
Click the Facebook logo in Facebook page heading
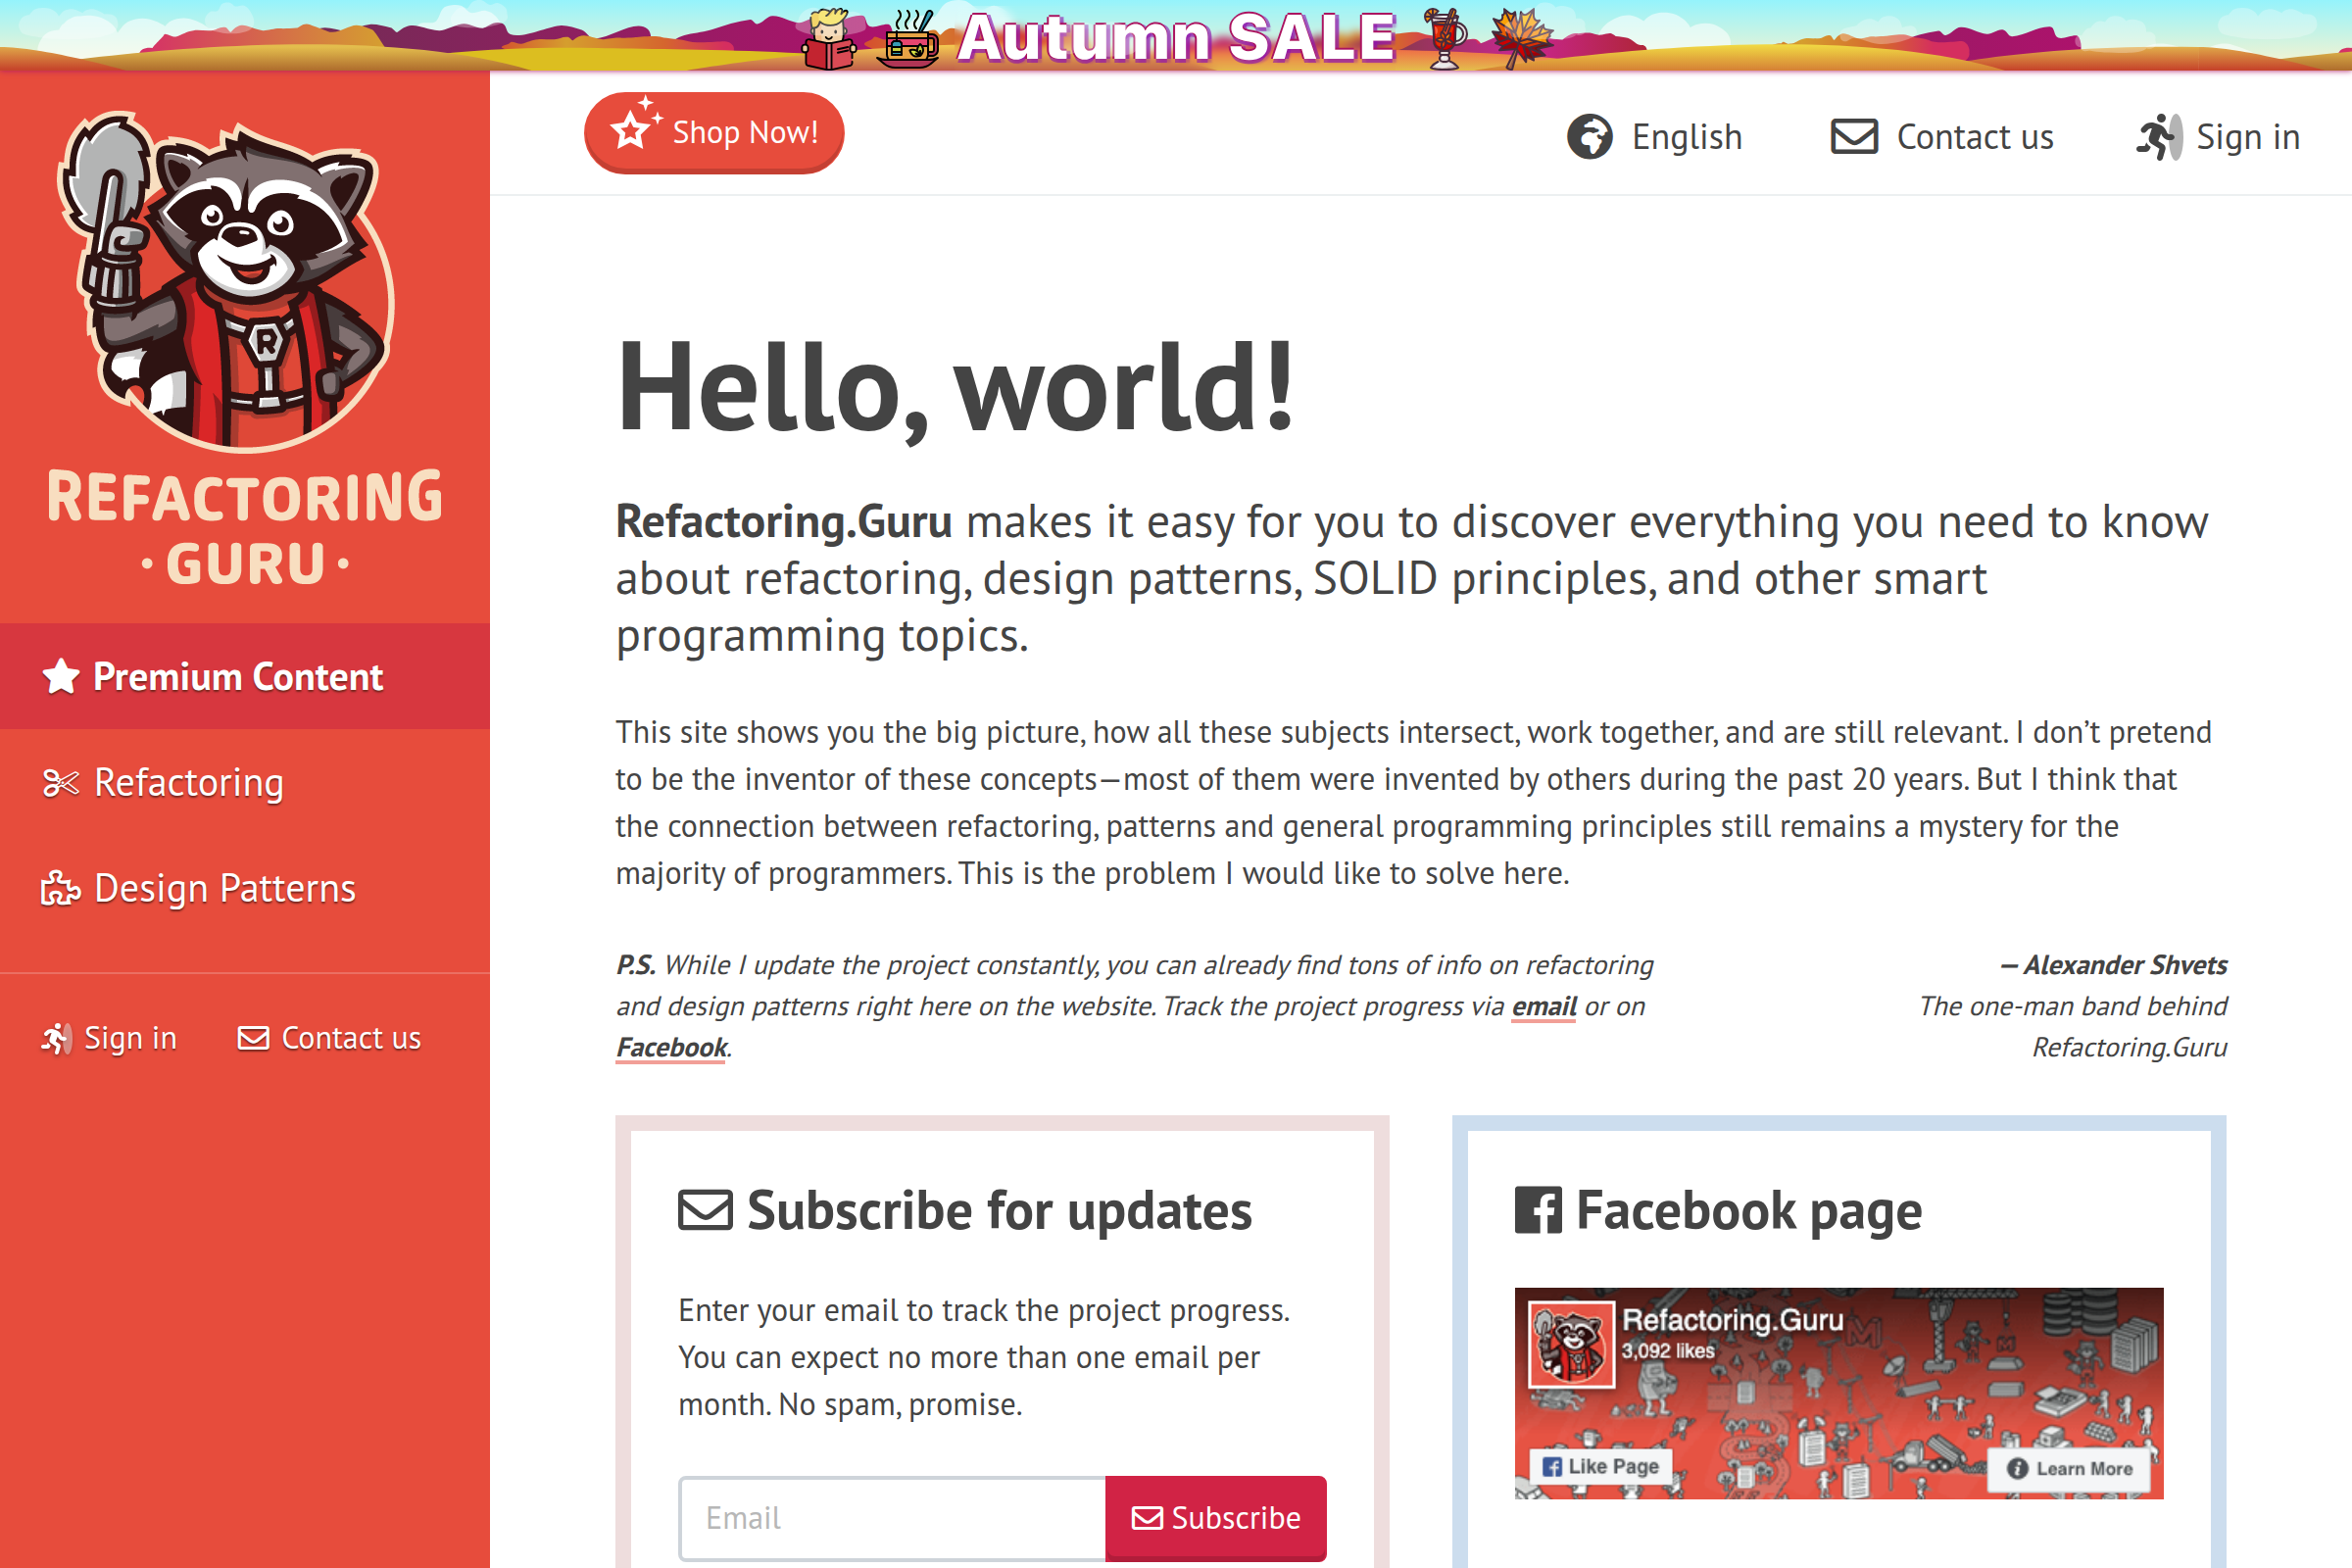tap(1538, 1210)
